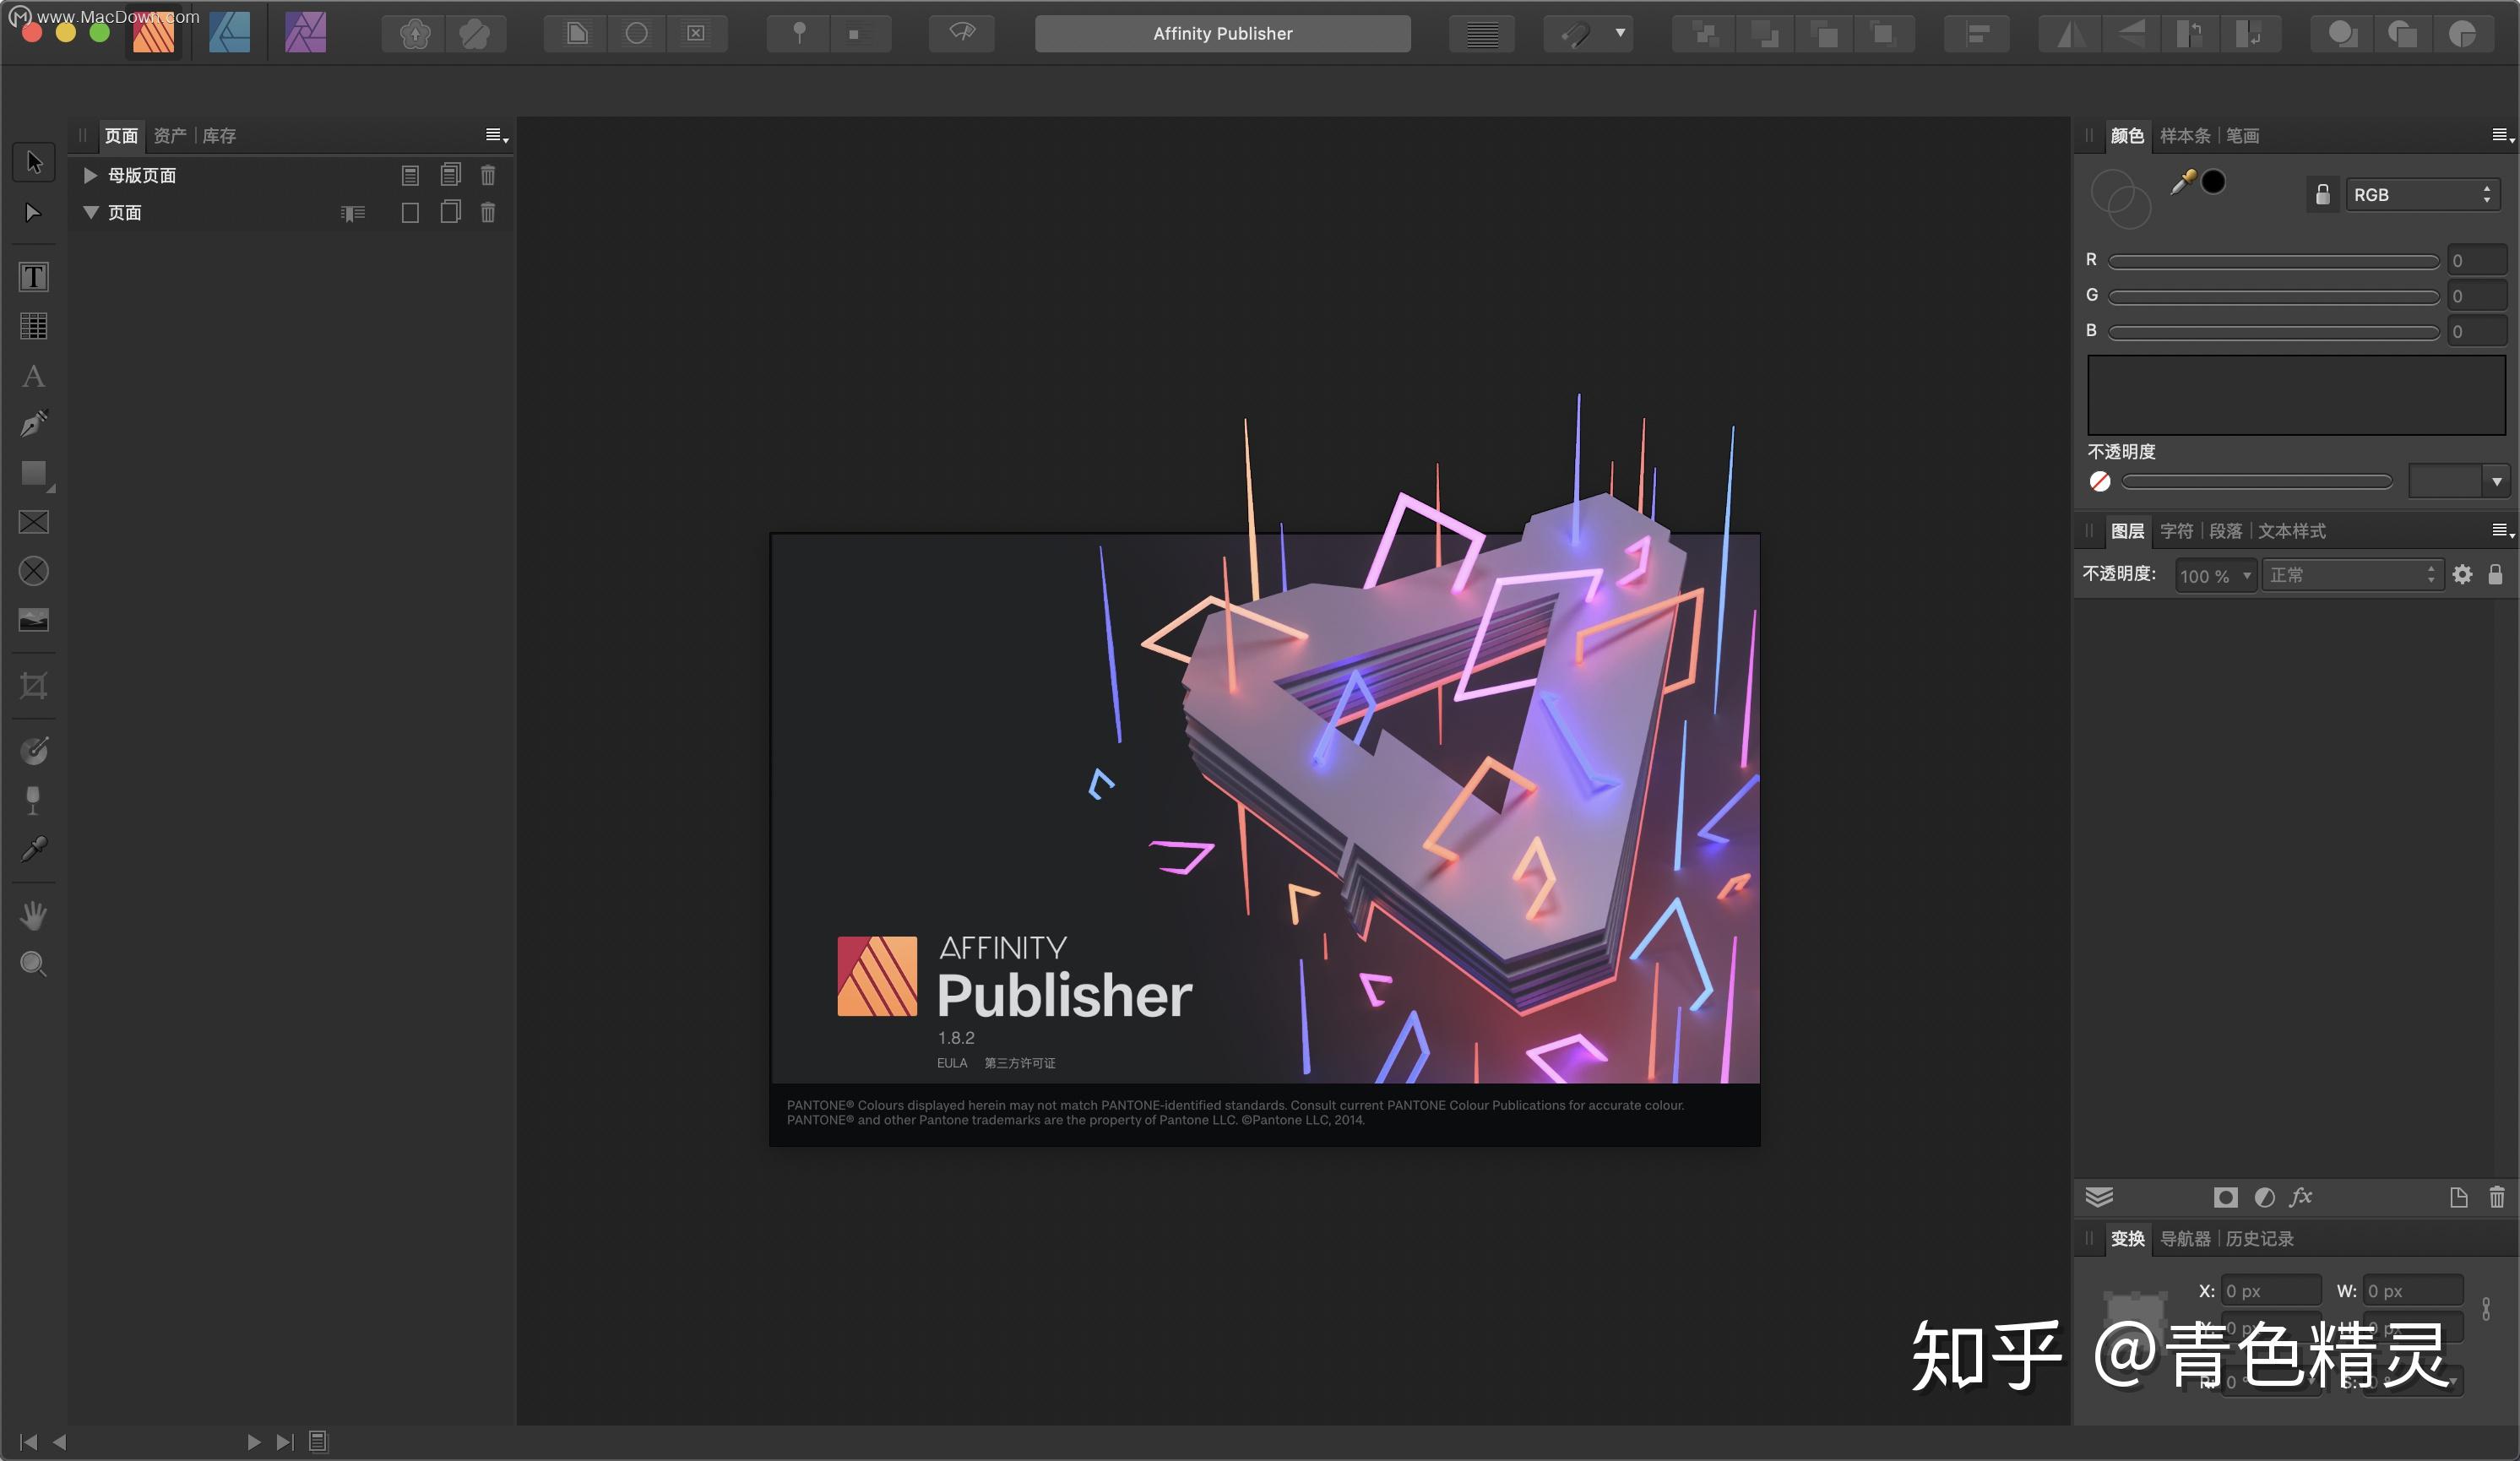Select the Fill tool
Viewport: 2520px width, 1461px height.
pyautogui.click(x=34, y=751)
